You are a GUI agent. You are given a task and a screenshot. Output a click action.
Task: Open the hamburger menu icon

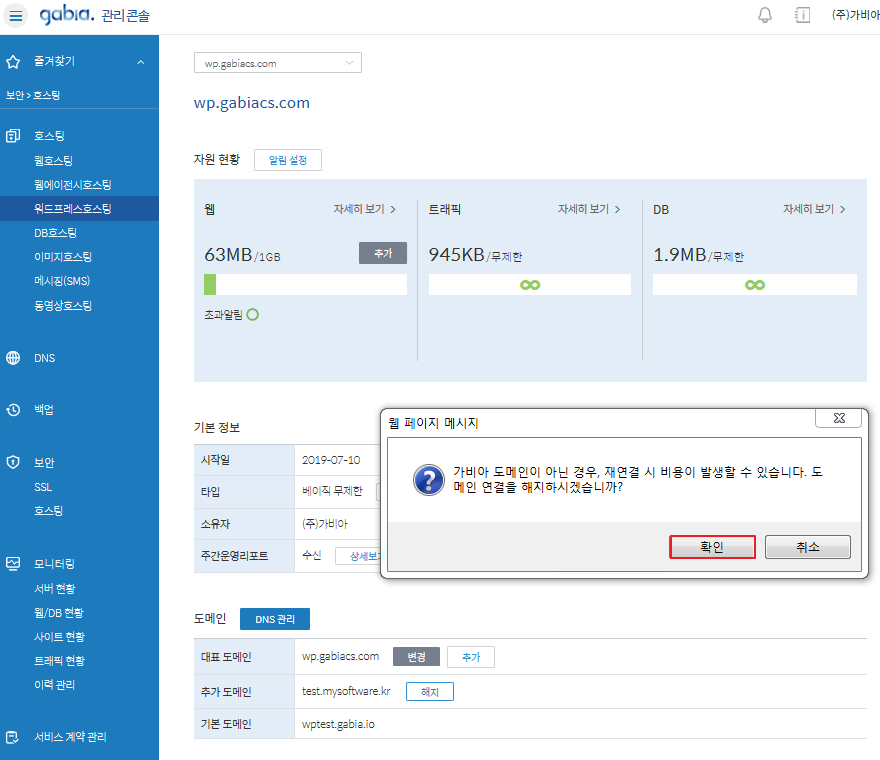tap(16, 15)
